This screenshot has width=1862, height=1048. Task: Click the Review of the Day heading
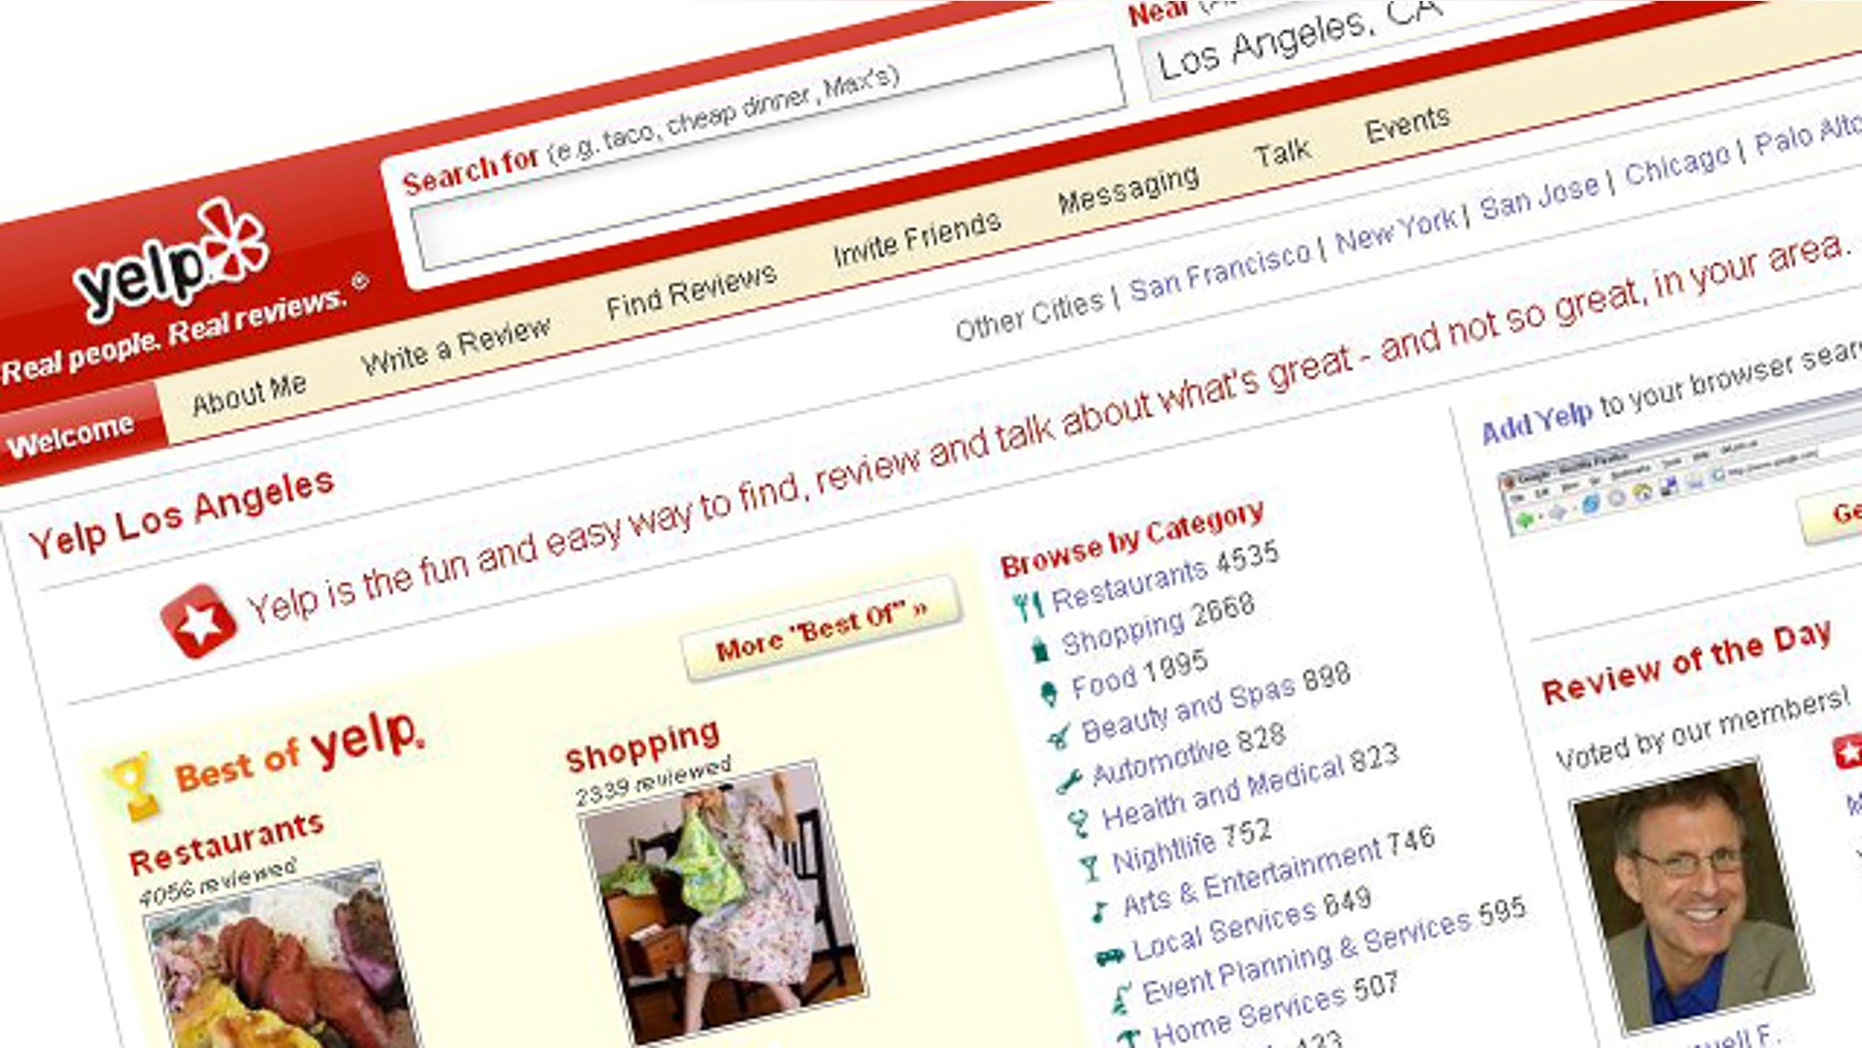click(x=1687, y=661)
